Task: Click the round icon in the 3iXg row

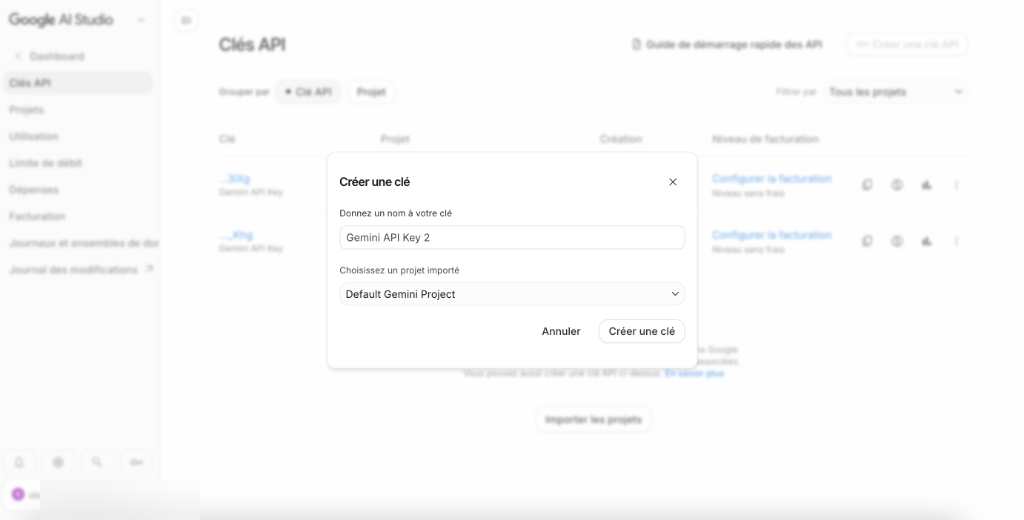Action: click(897, 185)
